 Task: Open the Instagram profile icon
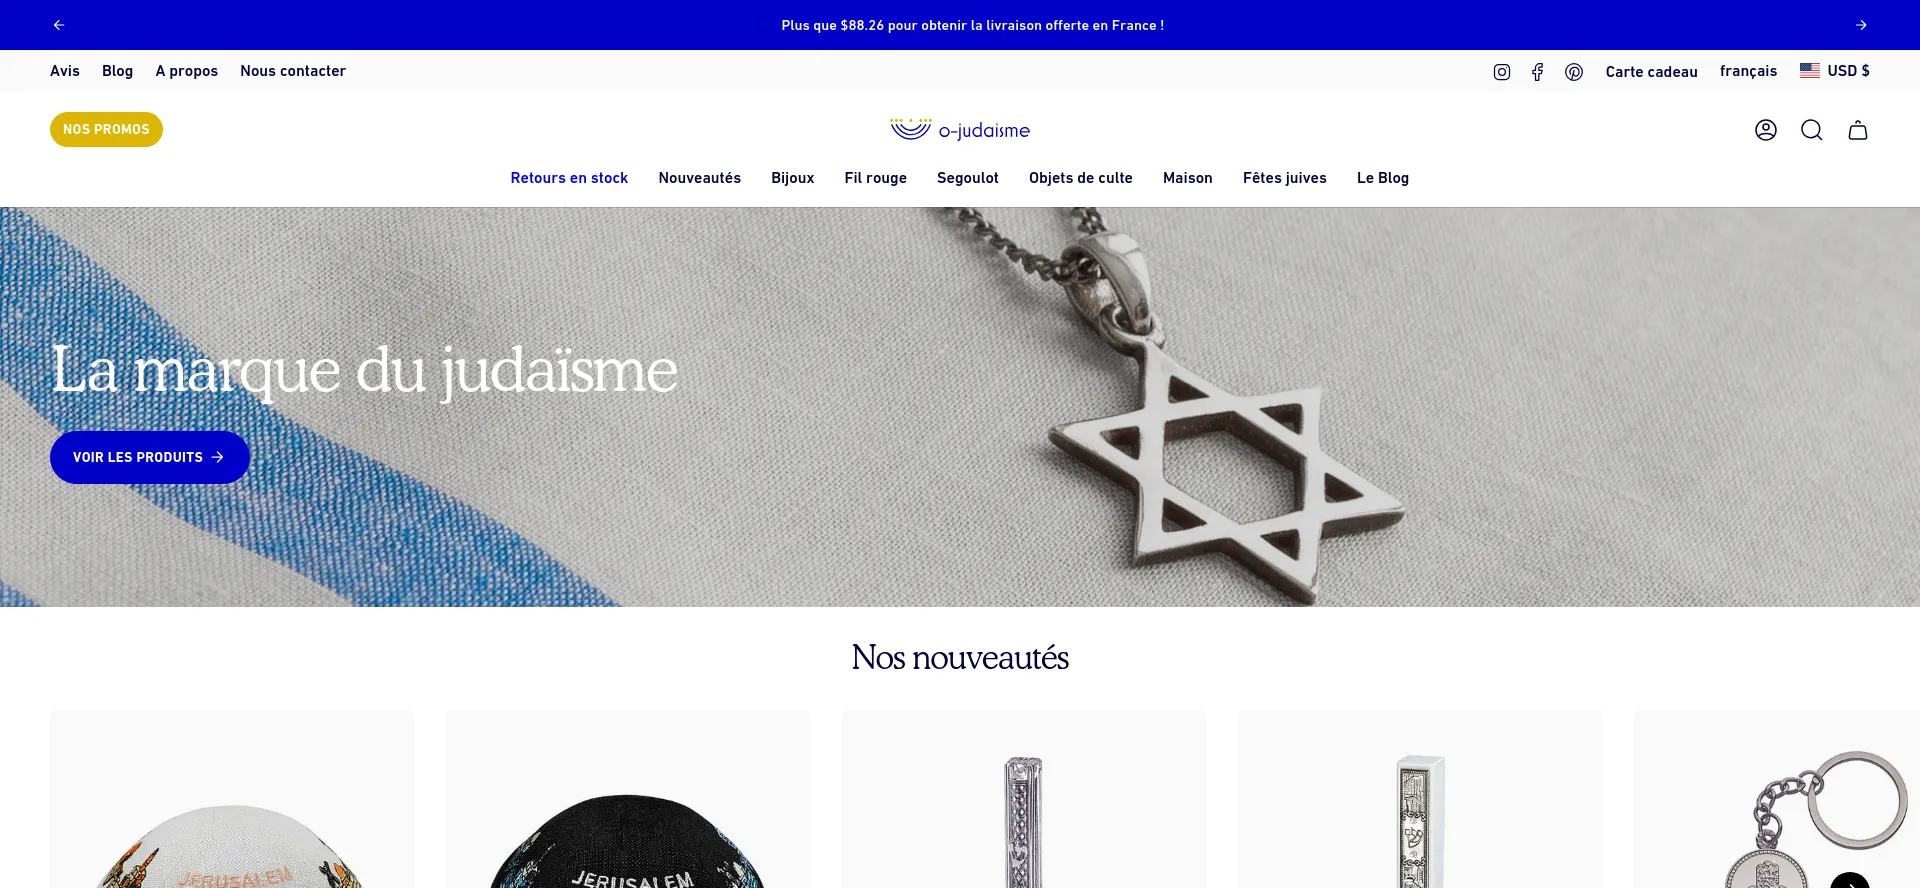[1501, 72]
